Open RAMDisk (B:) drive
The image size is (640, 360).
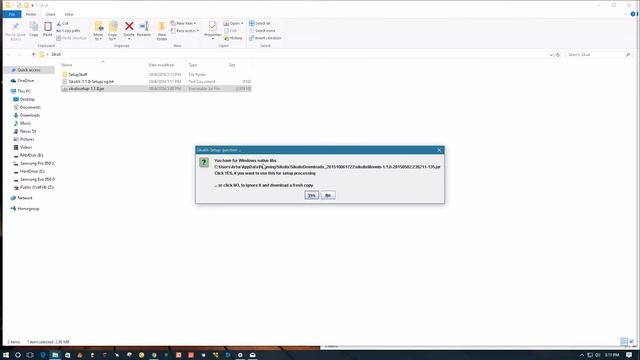pos(31,156)
